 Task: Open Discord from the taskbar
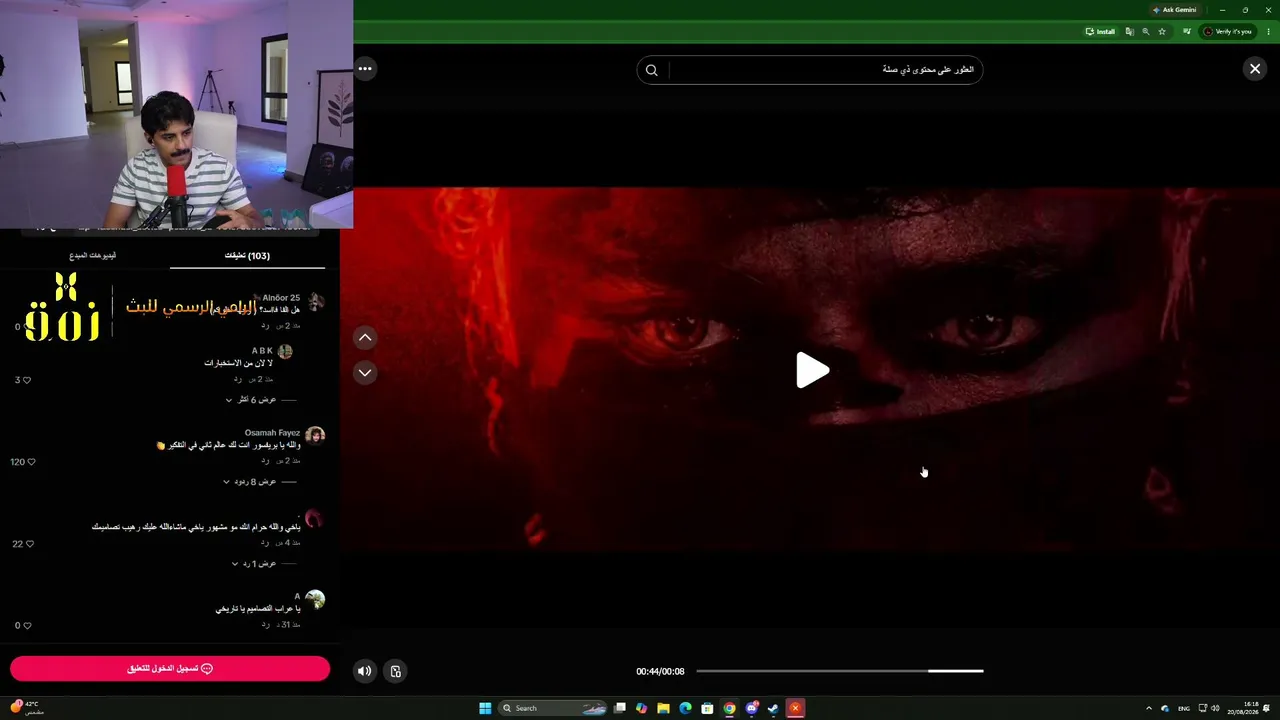[x=751, y=708]
